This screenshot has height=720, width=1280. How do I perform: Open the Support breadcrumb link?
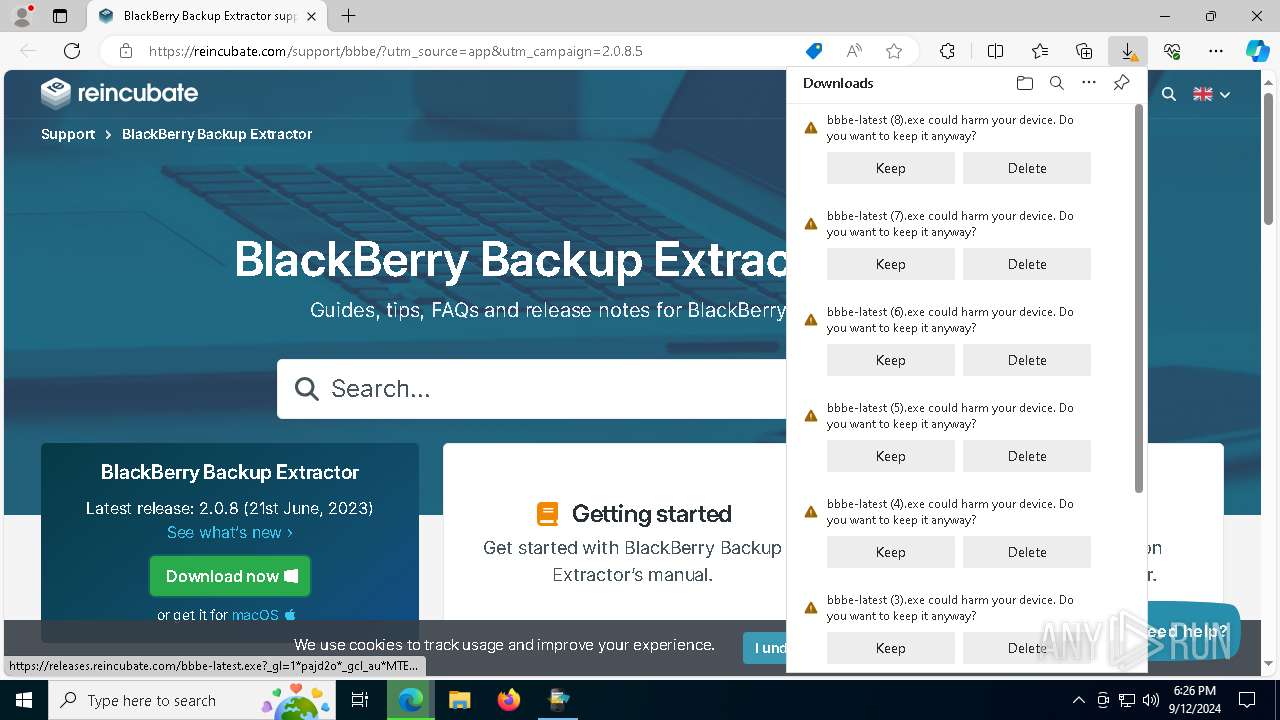[68, 134]
